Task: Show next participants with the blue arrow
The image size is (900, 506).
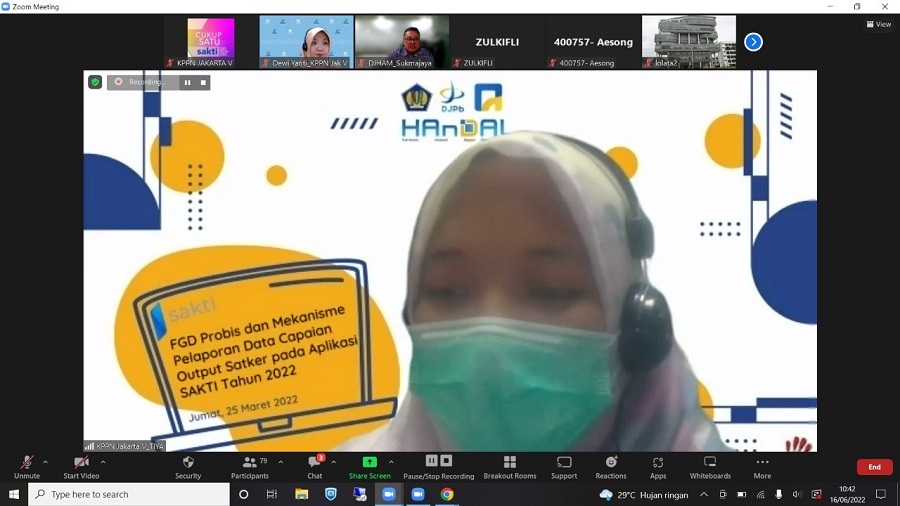Action: point(753,42)
